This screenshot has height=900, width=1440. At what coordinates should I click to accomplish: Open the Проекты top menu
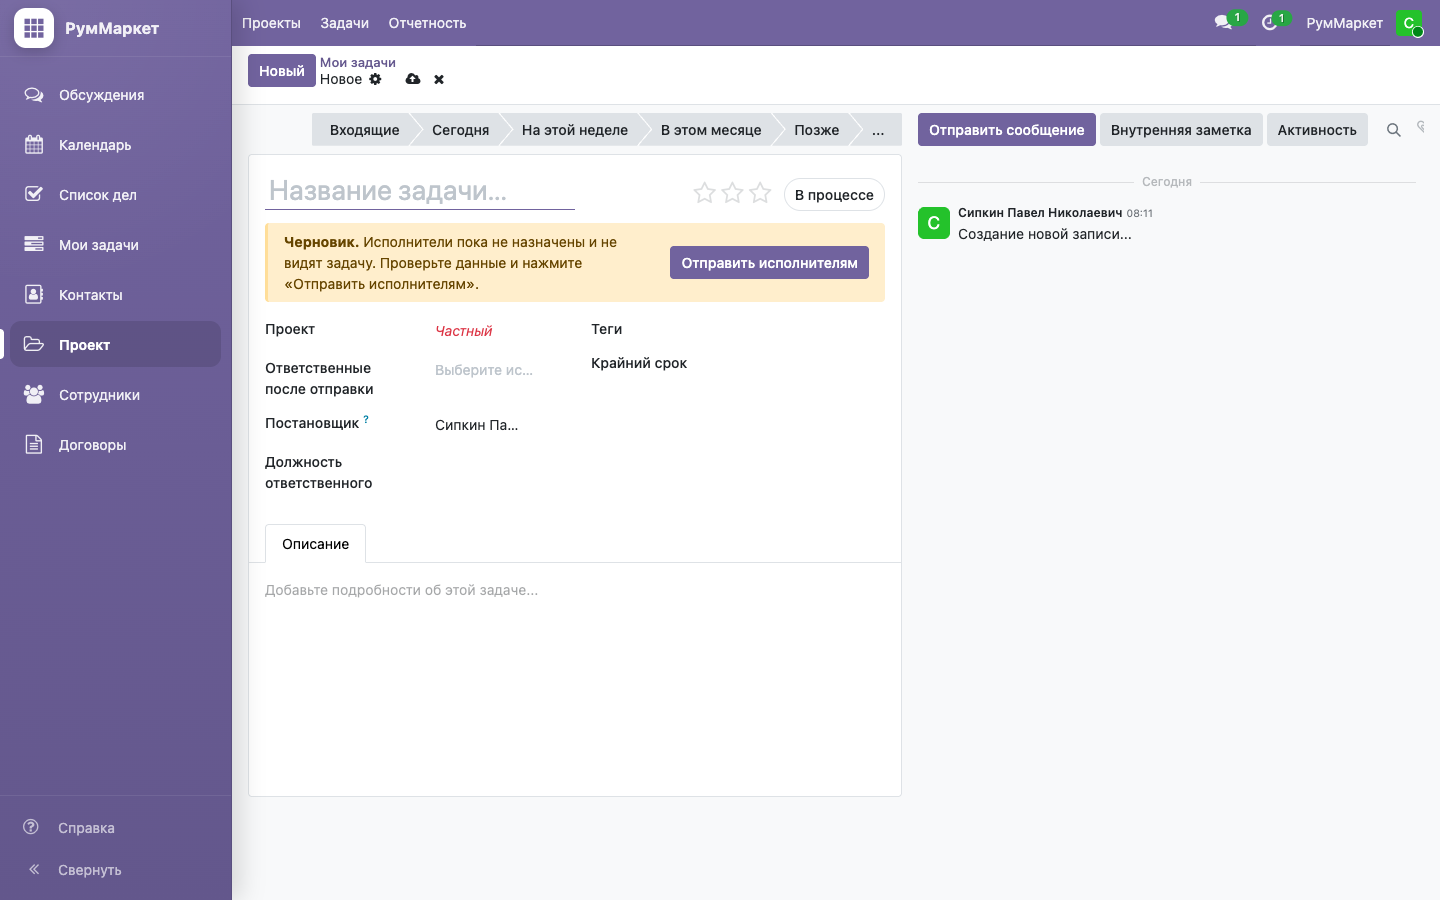click(x=271, y=23)
